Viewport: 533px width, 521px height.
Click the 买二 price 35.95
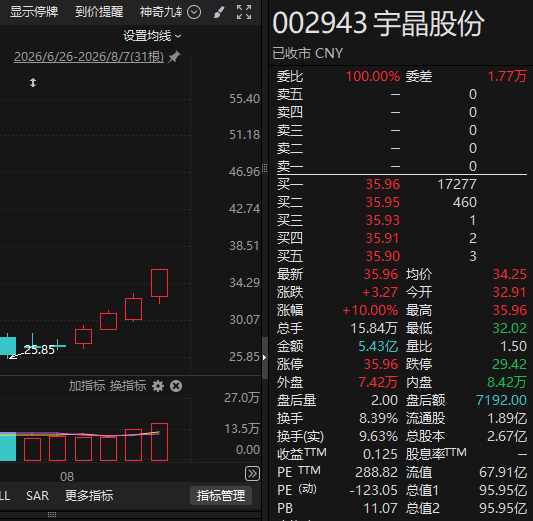coord(383,203)
